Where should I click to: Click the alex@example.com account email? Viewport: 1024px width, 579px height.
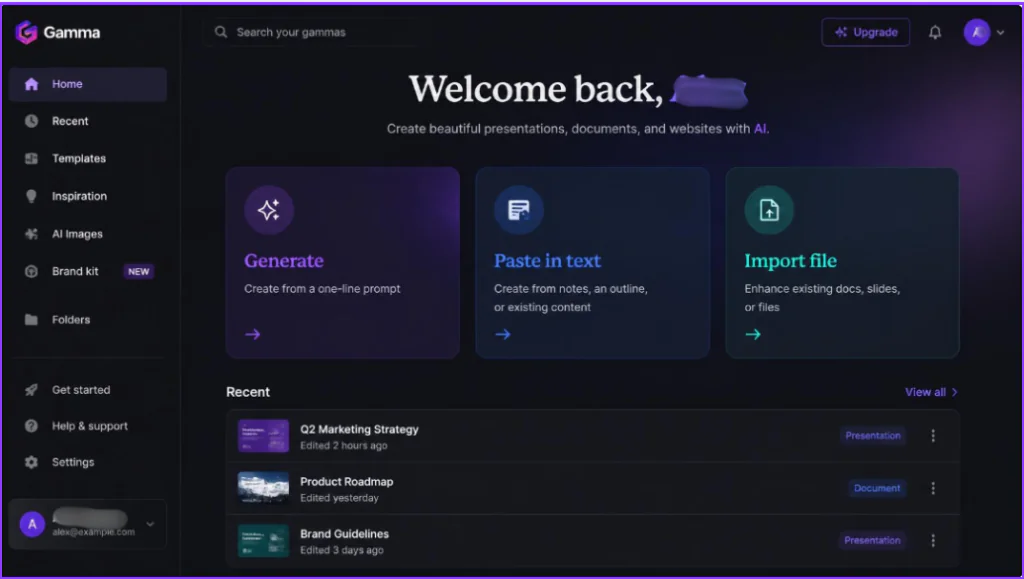pos(93,532)
